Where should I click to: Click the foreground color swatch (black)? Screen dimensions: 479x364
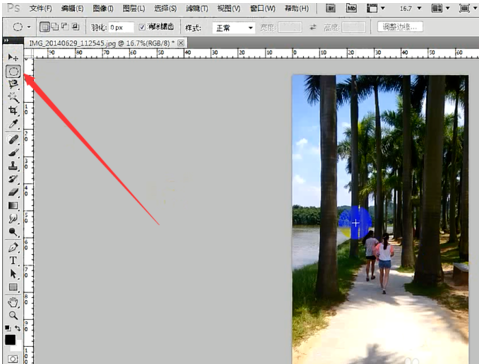[x=10, y=340]
